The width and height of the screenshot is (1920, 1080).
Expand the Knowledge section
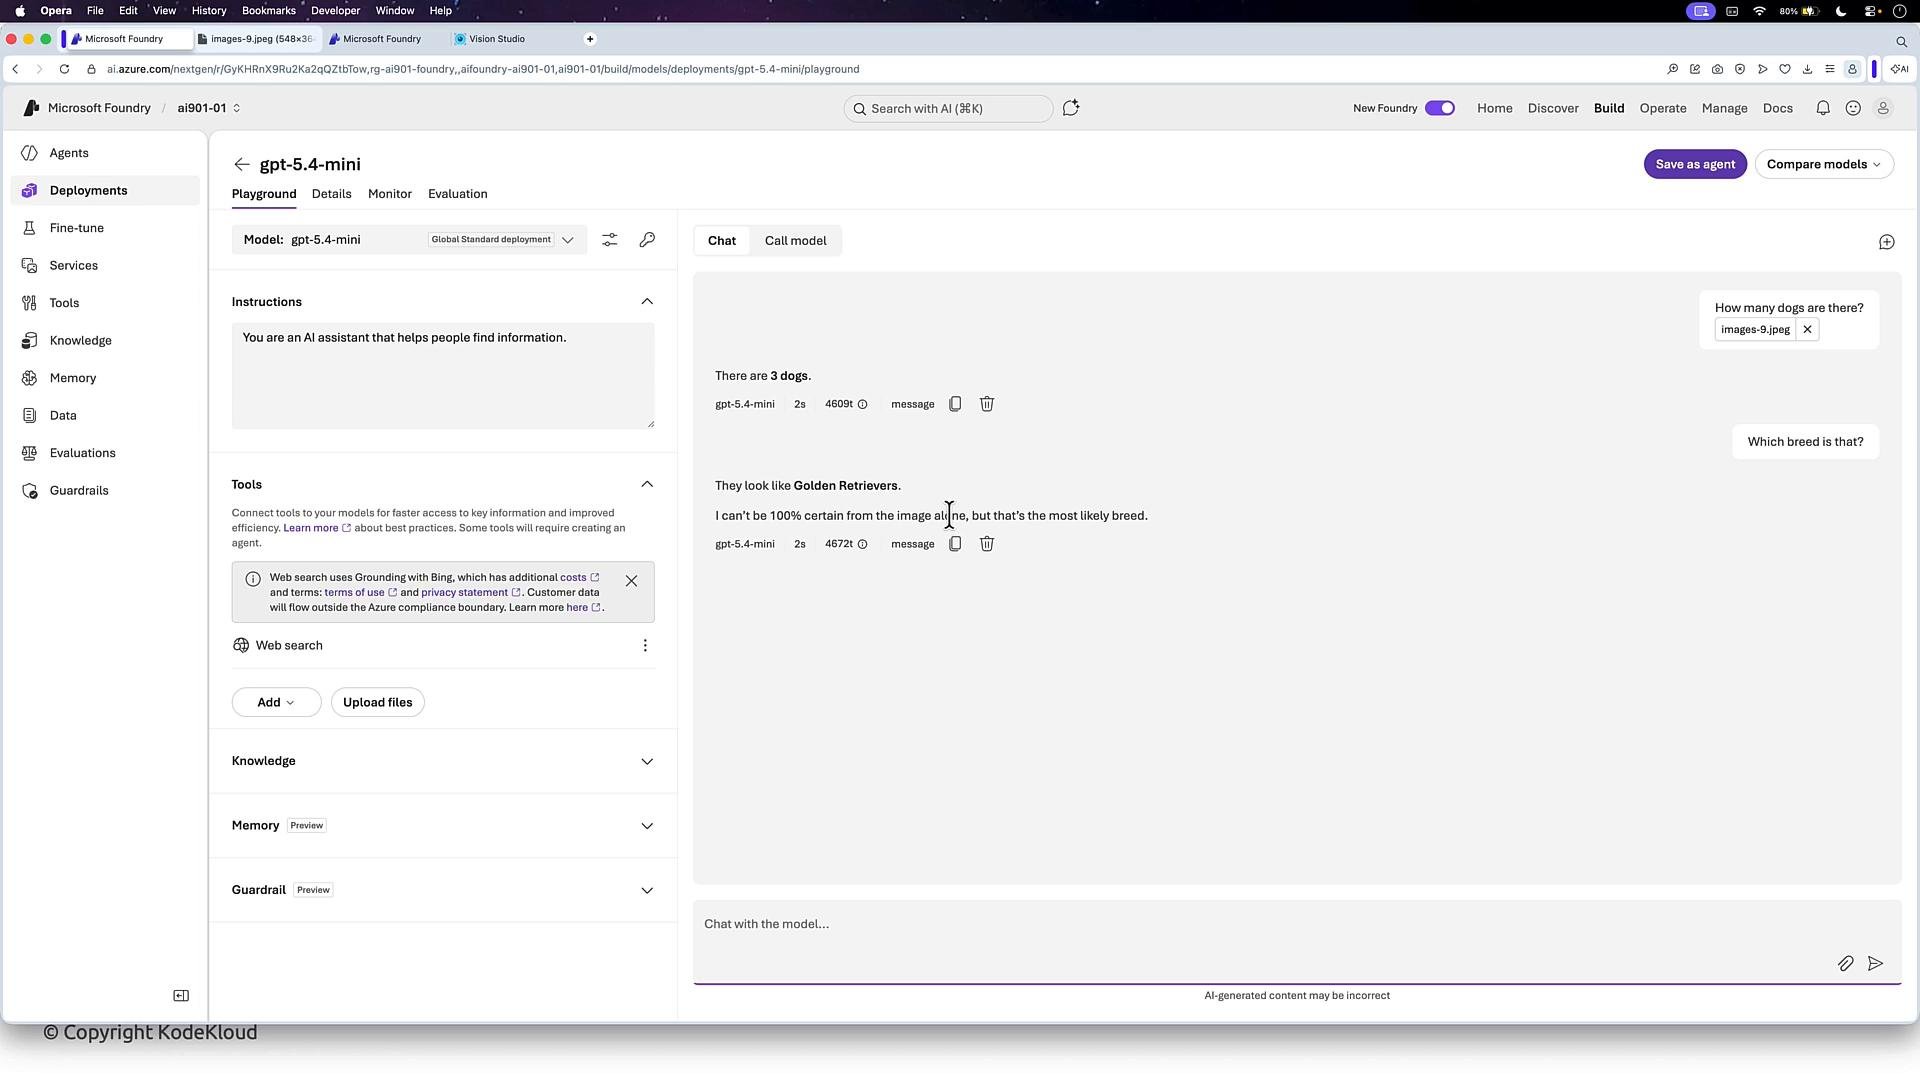tap(646, 762)
